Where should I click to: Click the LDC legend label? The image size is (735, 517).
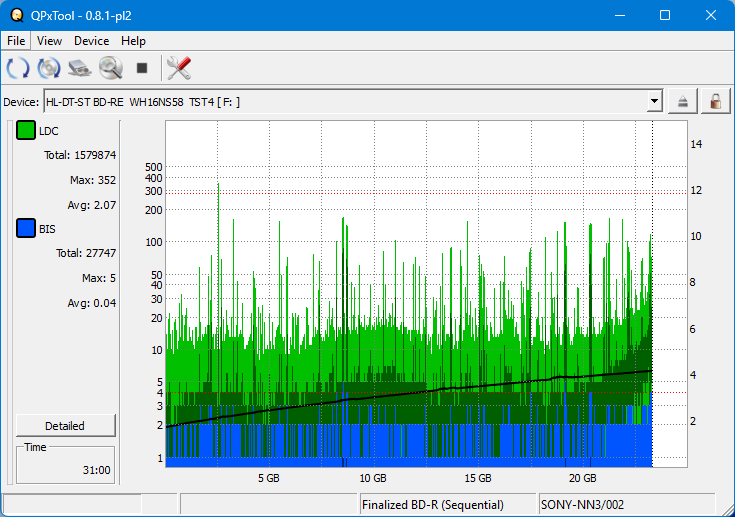(x=49, y=131)
